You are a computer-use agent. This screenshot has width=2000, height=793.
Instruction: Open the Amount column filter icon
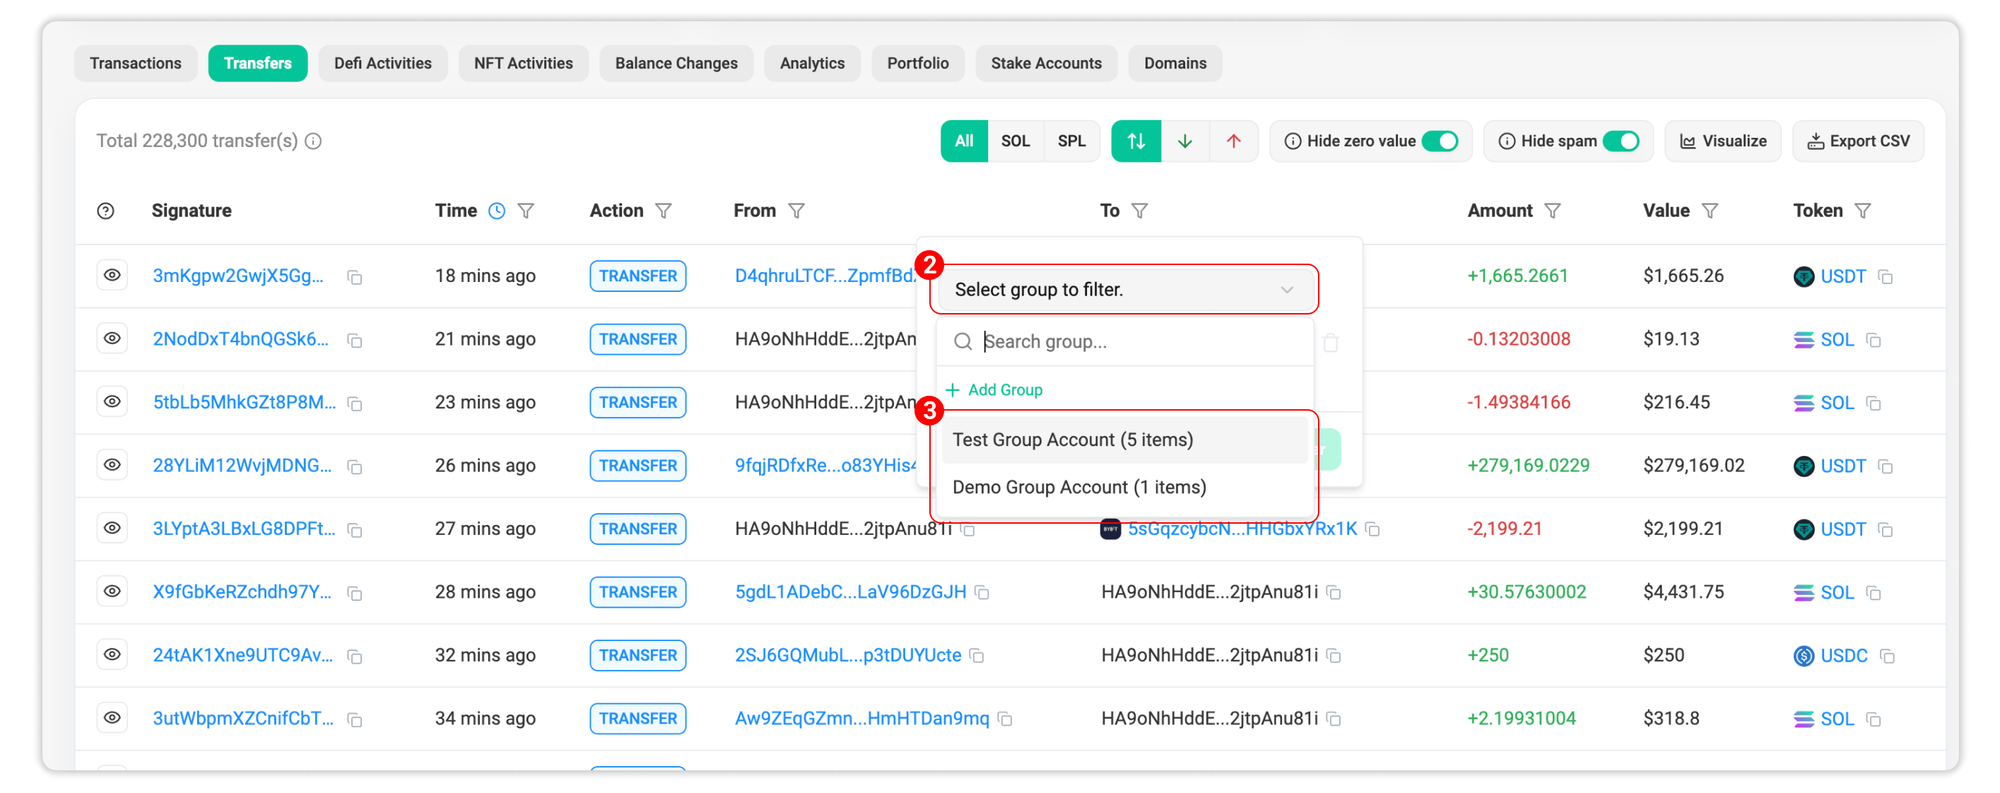[x=1552, y=211]
